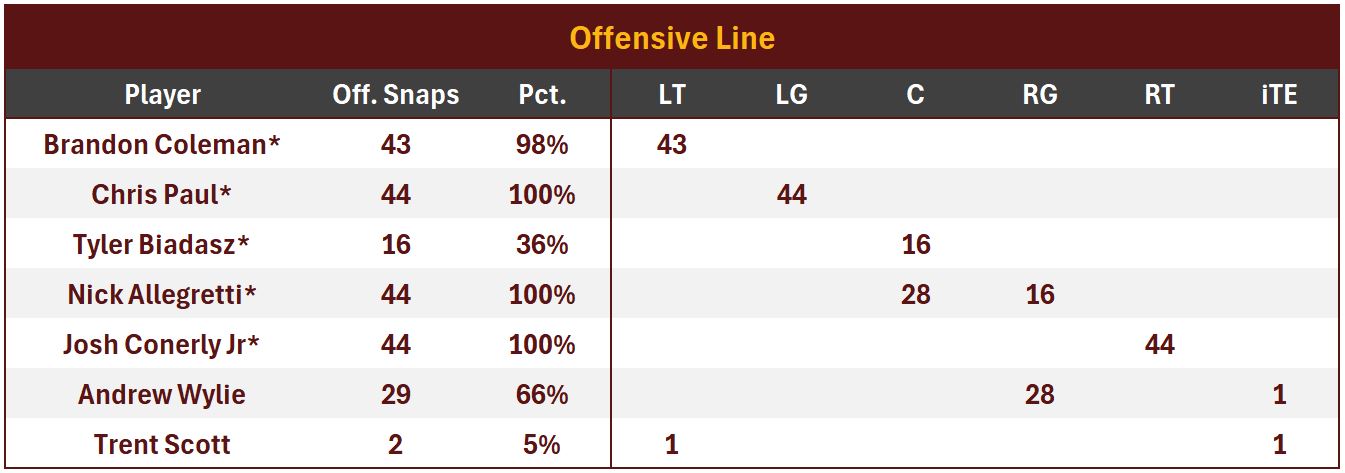Select Tyler Biadasz's 36% snap percentage
Screen dimensions: 1345x473
tap(542, 244)
